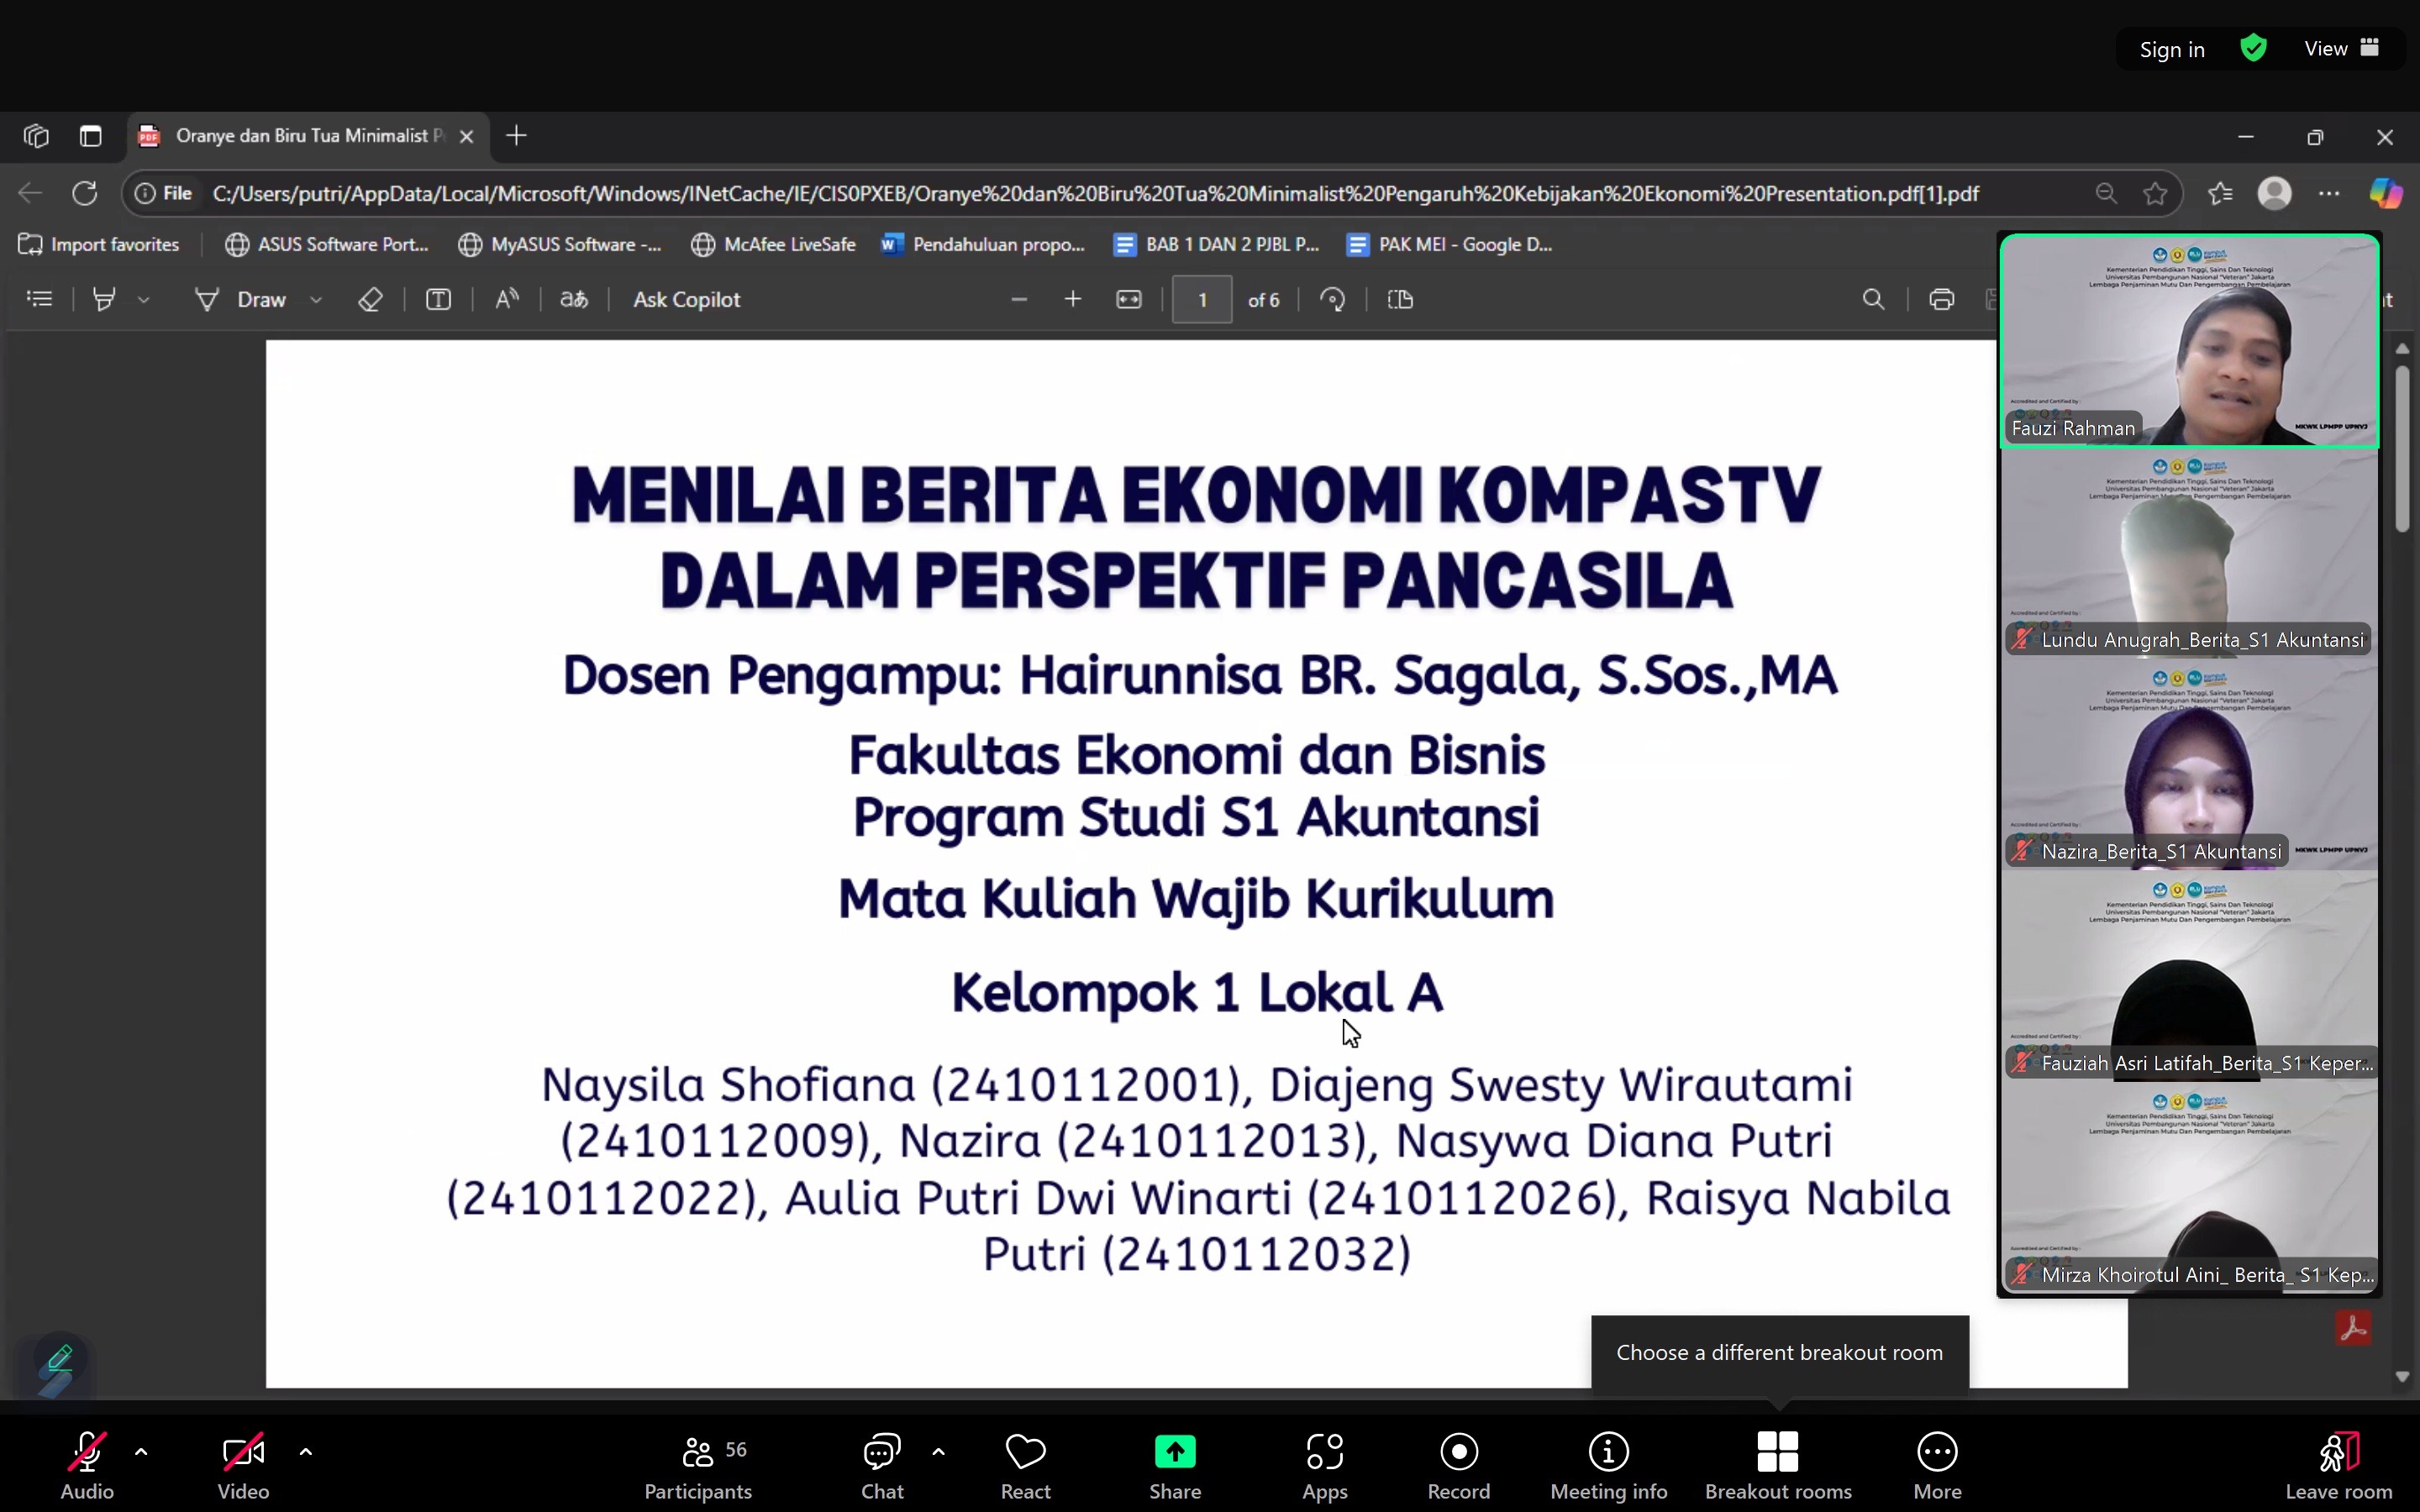The height and width of the screenshot is (1512, 2420).
Task: Start recording the meeting
Action: coord(1459,1466)
